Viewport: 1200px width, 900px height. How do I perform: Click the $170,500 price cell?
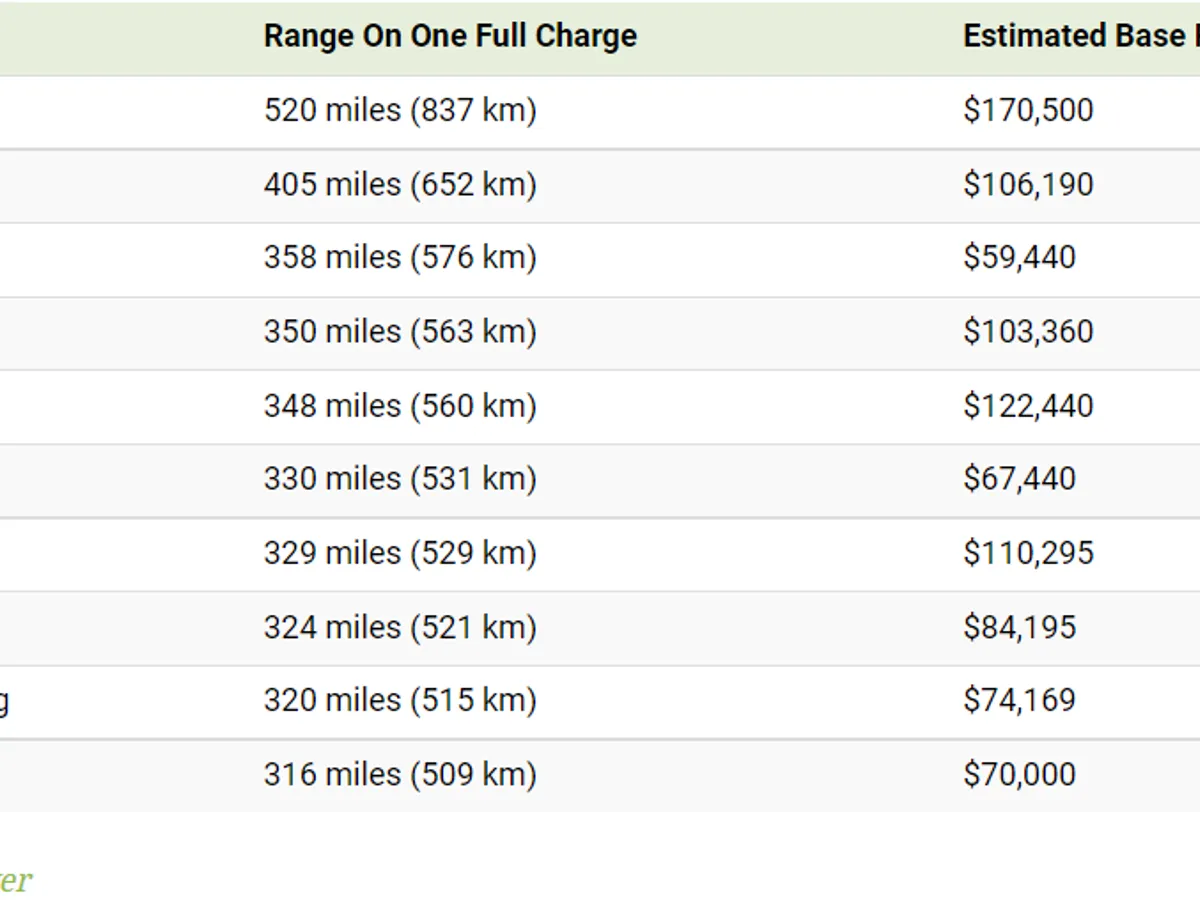(1028, 110)
